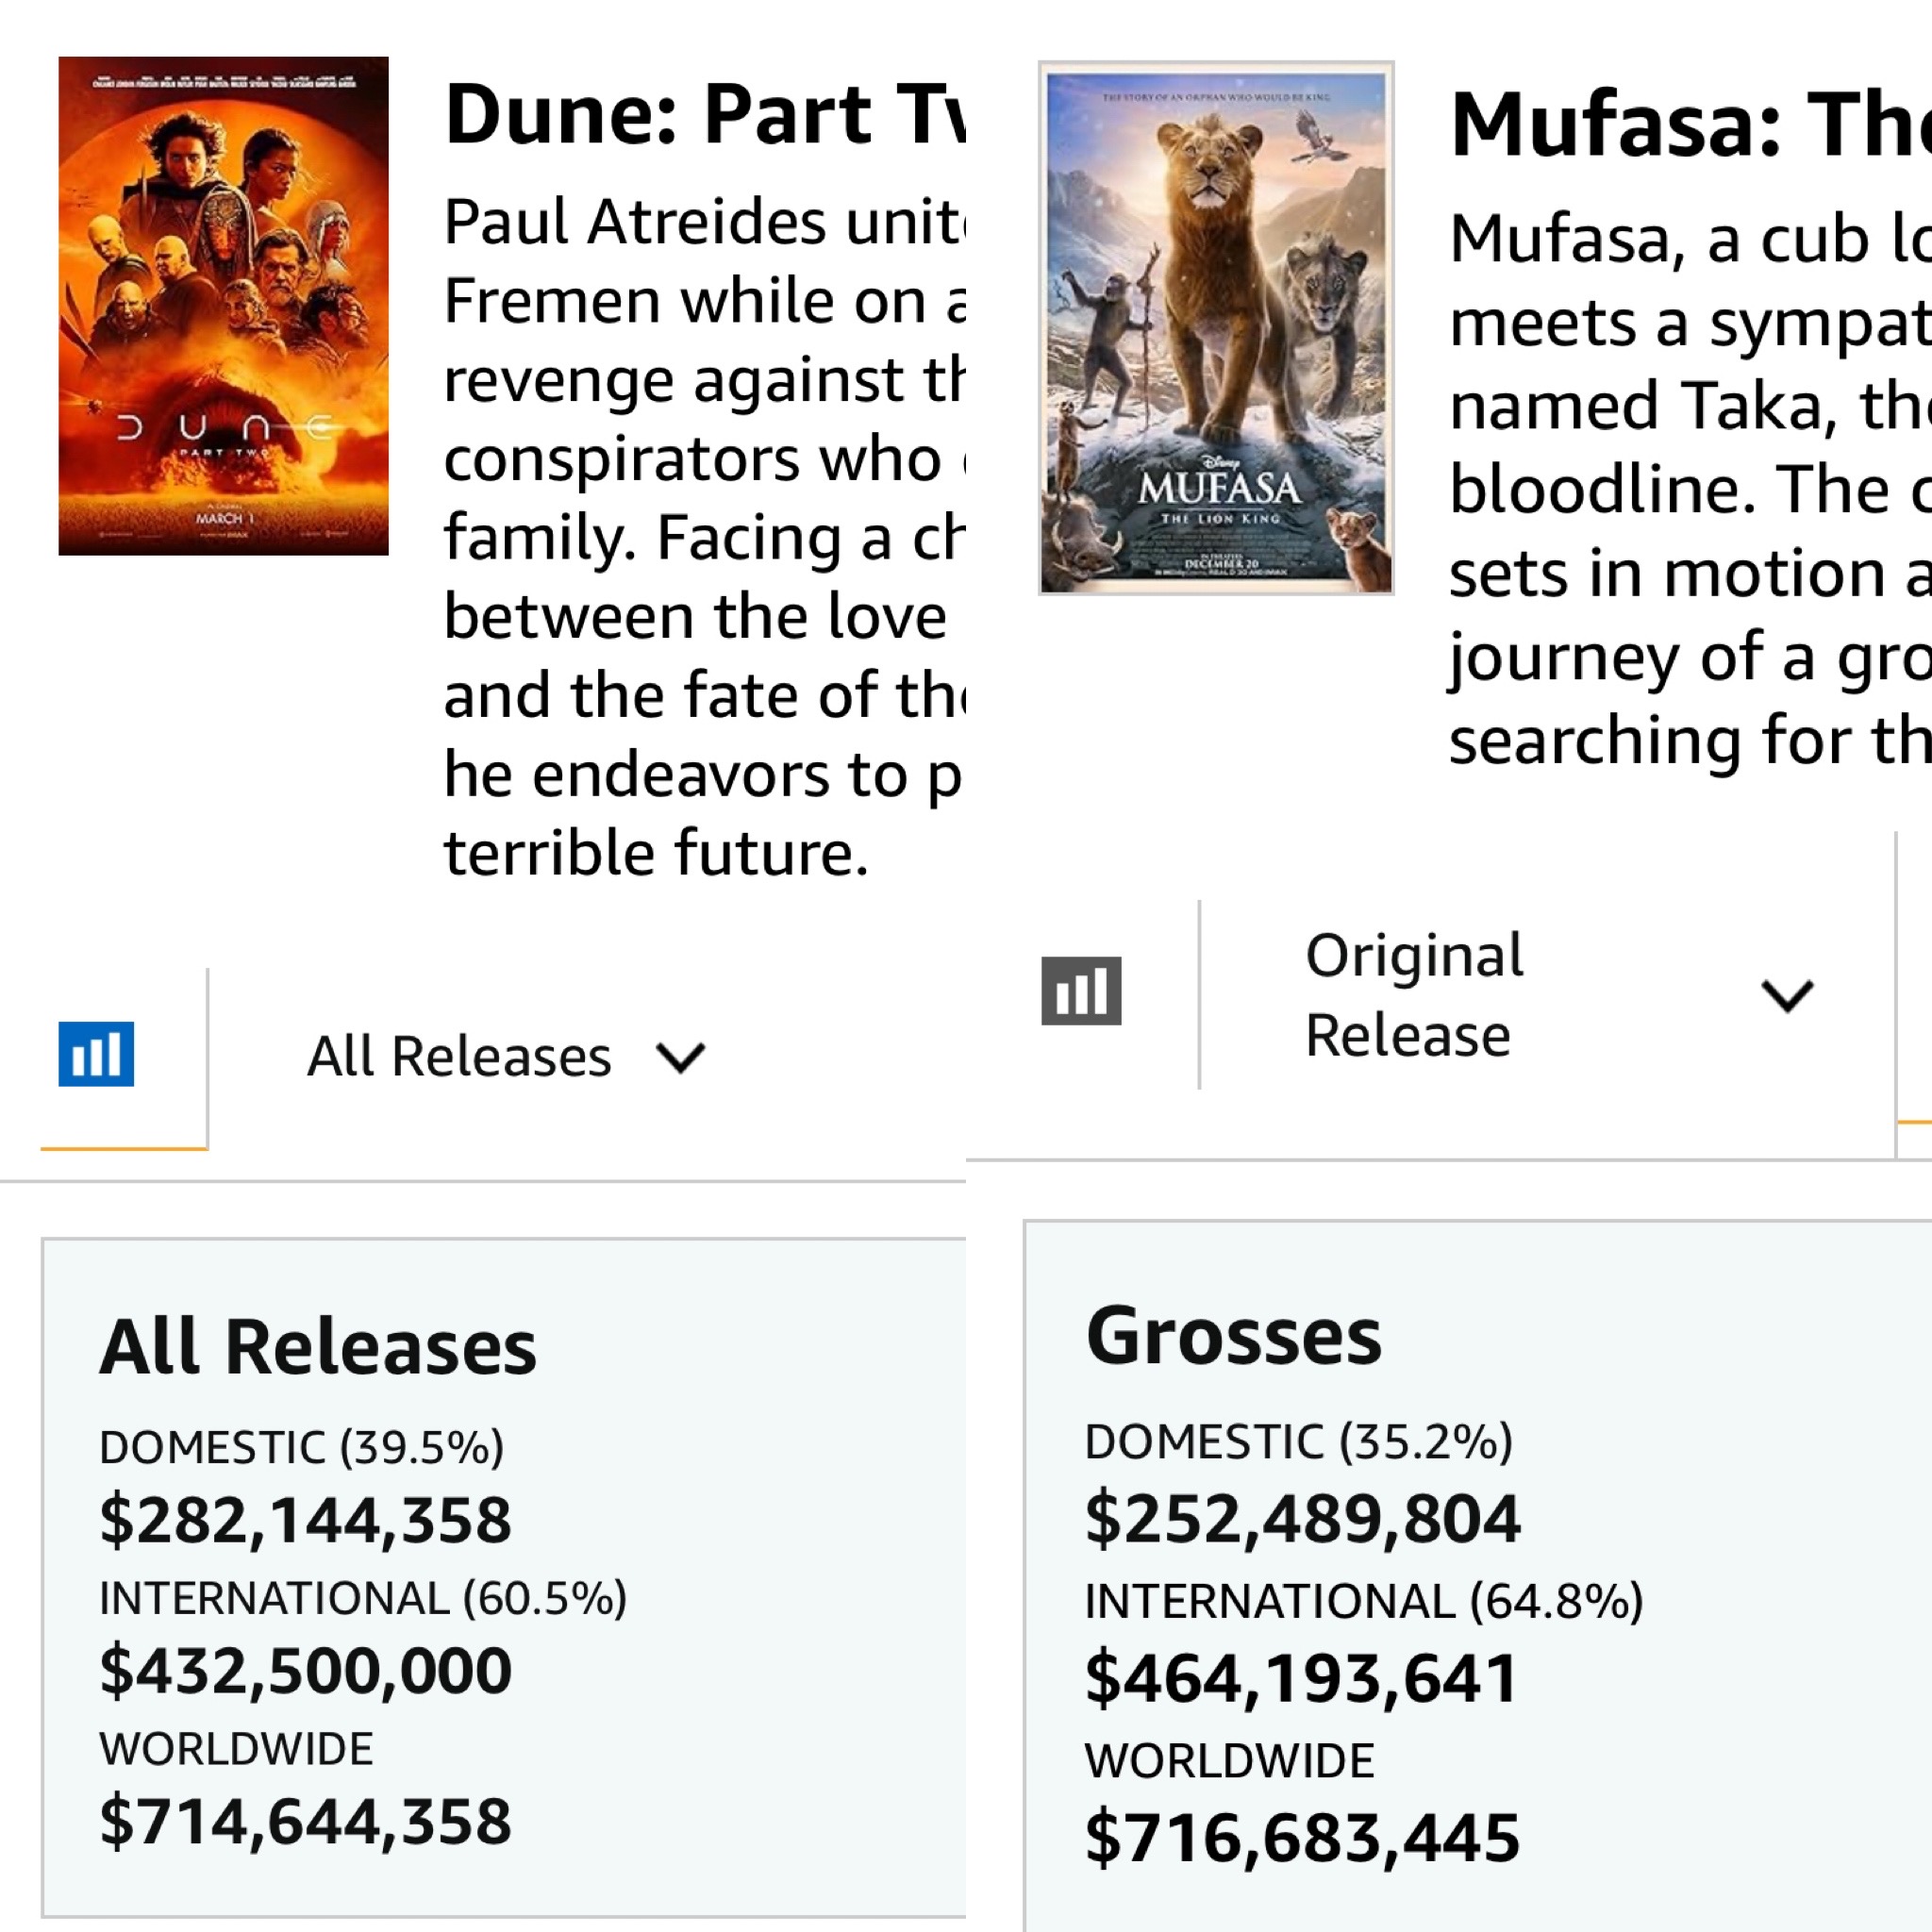Click the Mufasa movie title heading

pyautogui.click(x=1690, y=126)
